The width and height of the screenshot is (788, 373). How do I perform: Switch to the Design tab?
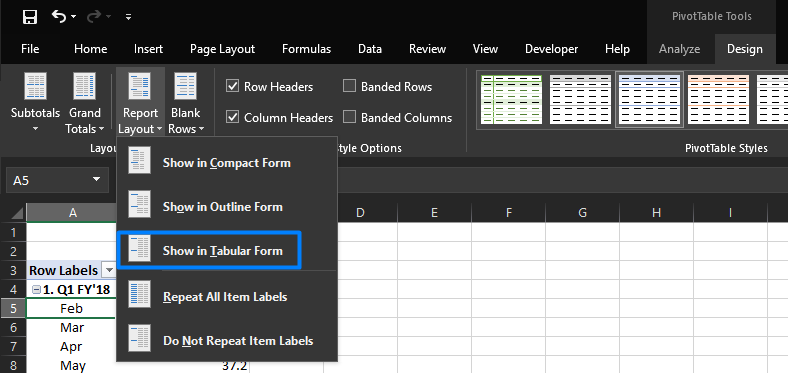[x=745, y=49]
